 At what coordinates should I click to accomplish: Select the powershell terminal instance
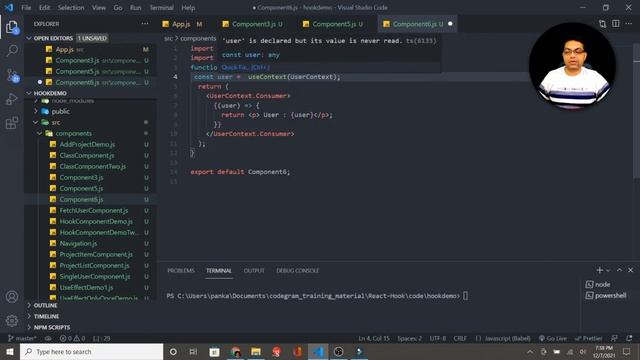[x=607, y=296]
